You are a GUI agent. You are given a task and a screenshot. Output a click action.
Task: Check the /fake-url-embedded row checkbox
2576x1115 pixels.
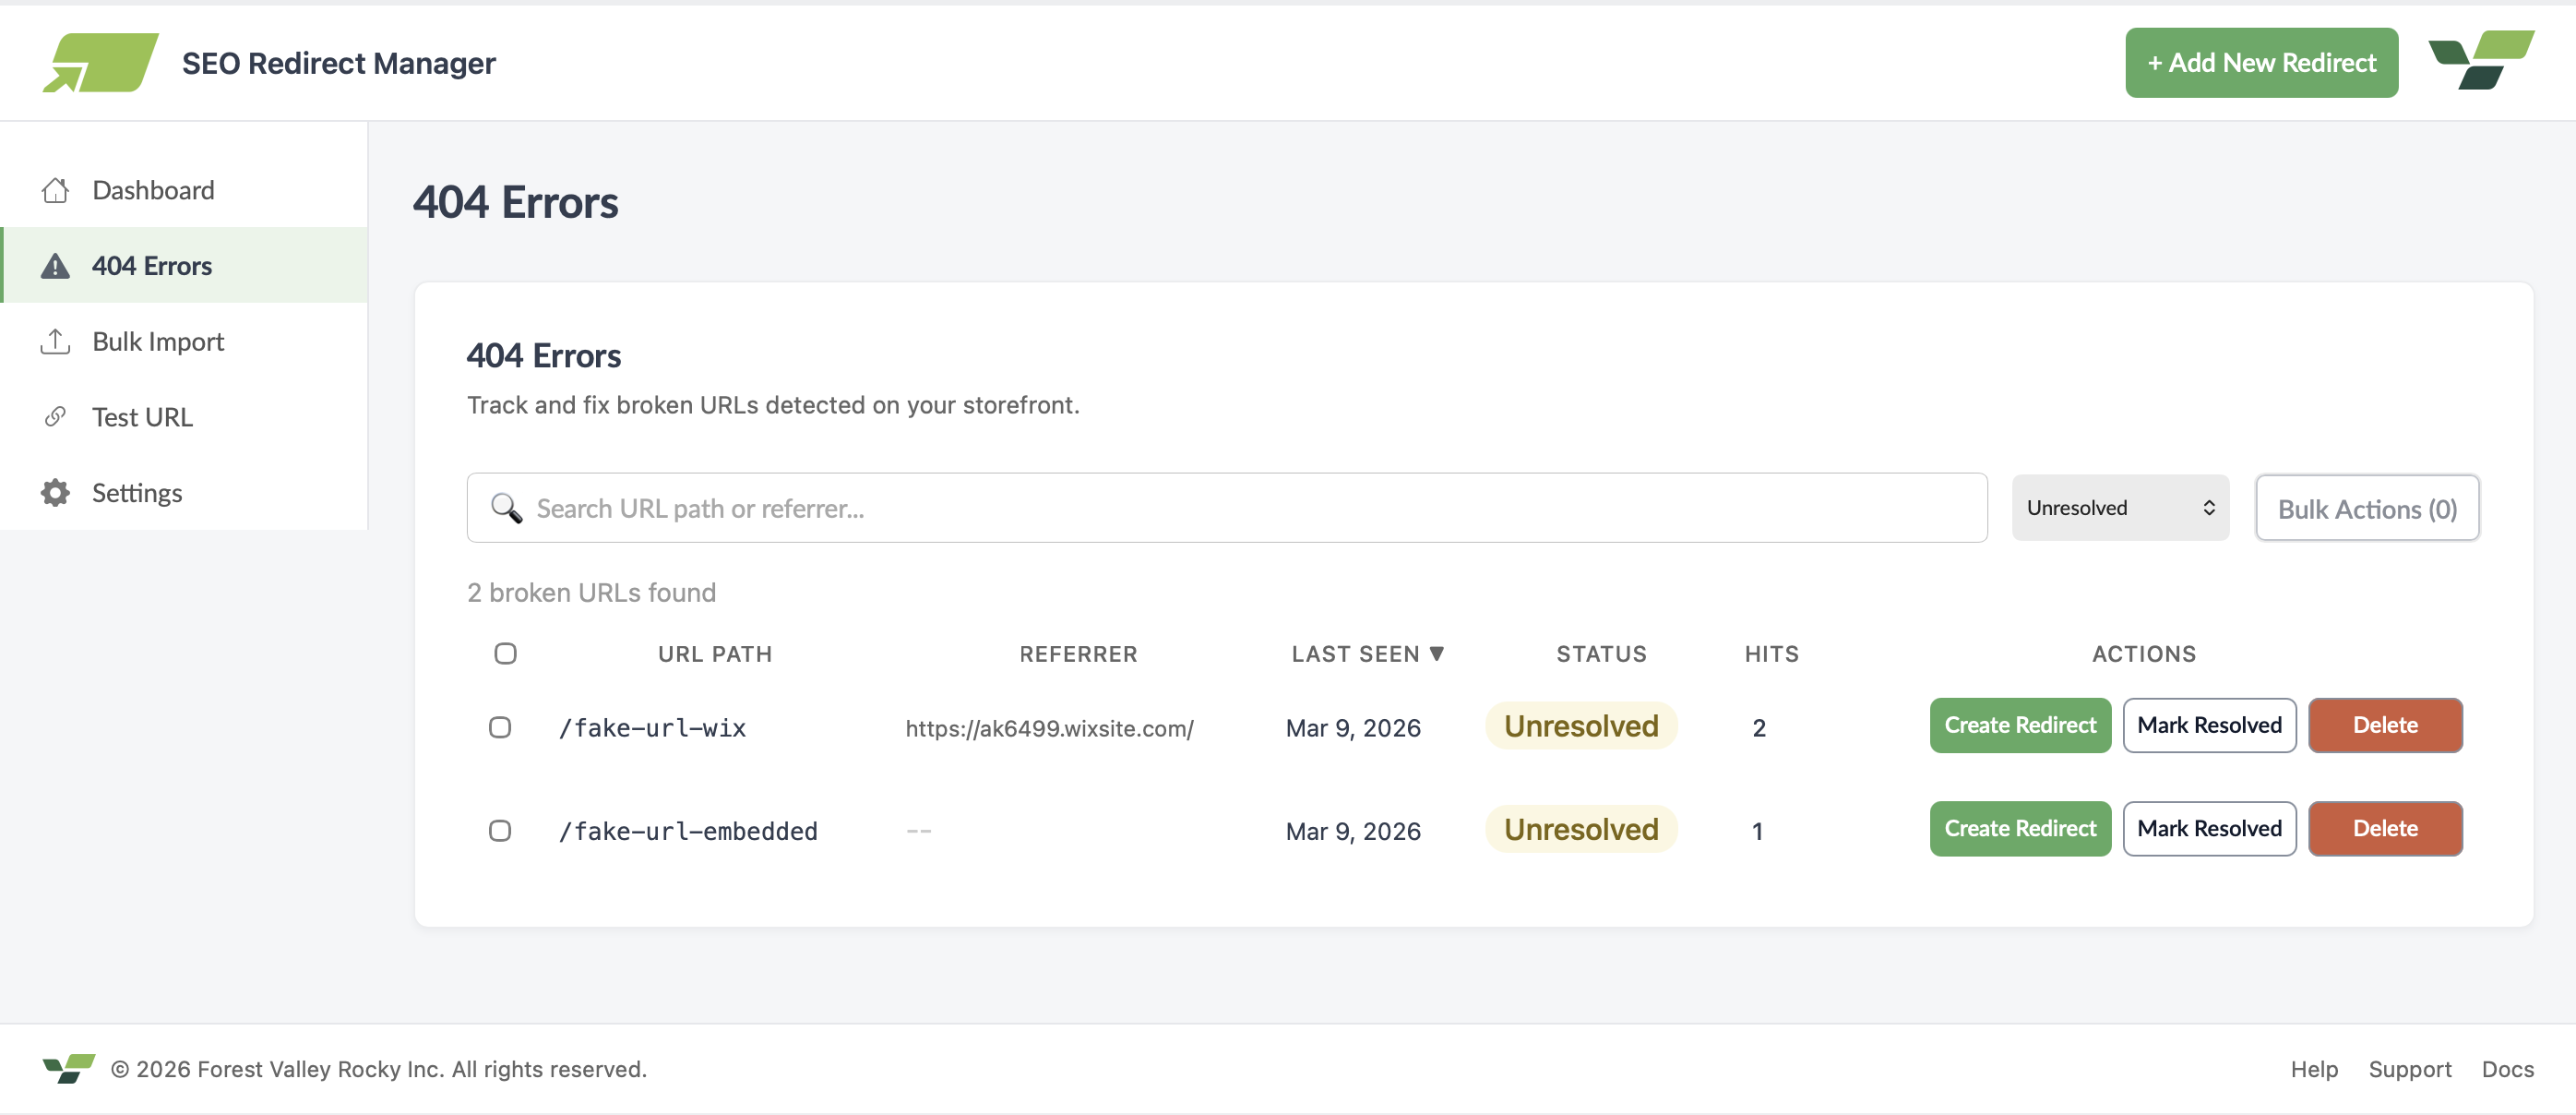pos(500,830)
